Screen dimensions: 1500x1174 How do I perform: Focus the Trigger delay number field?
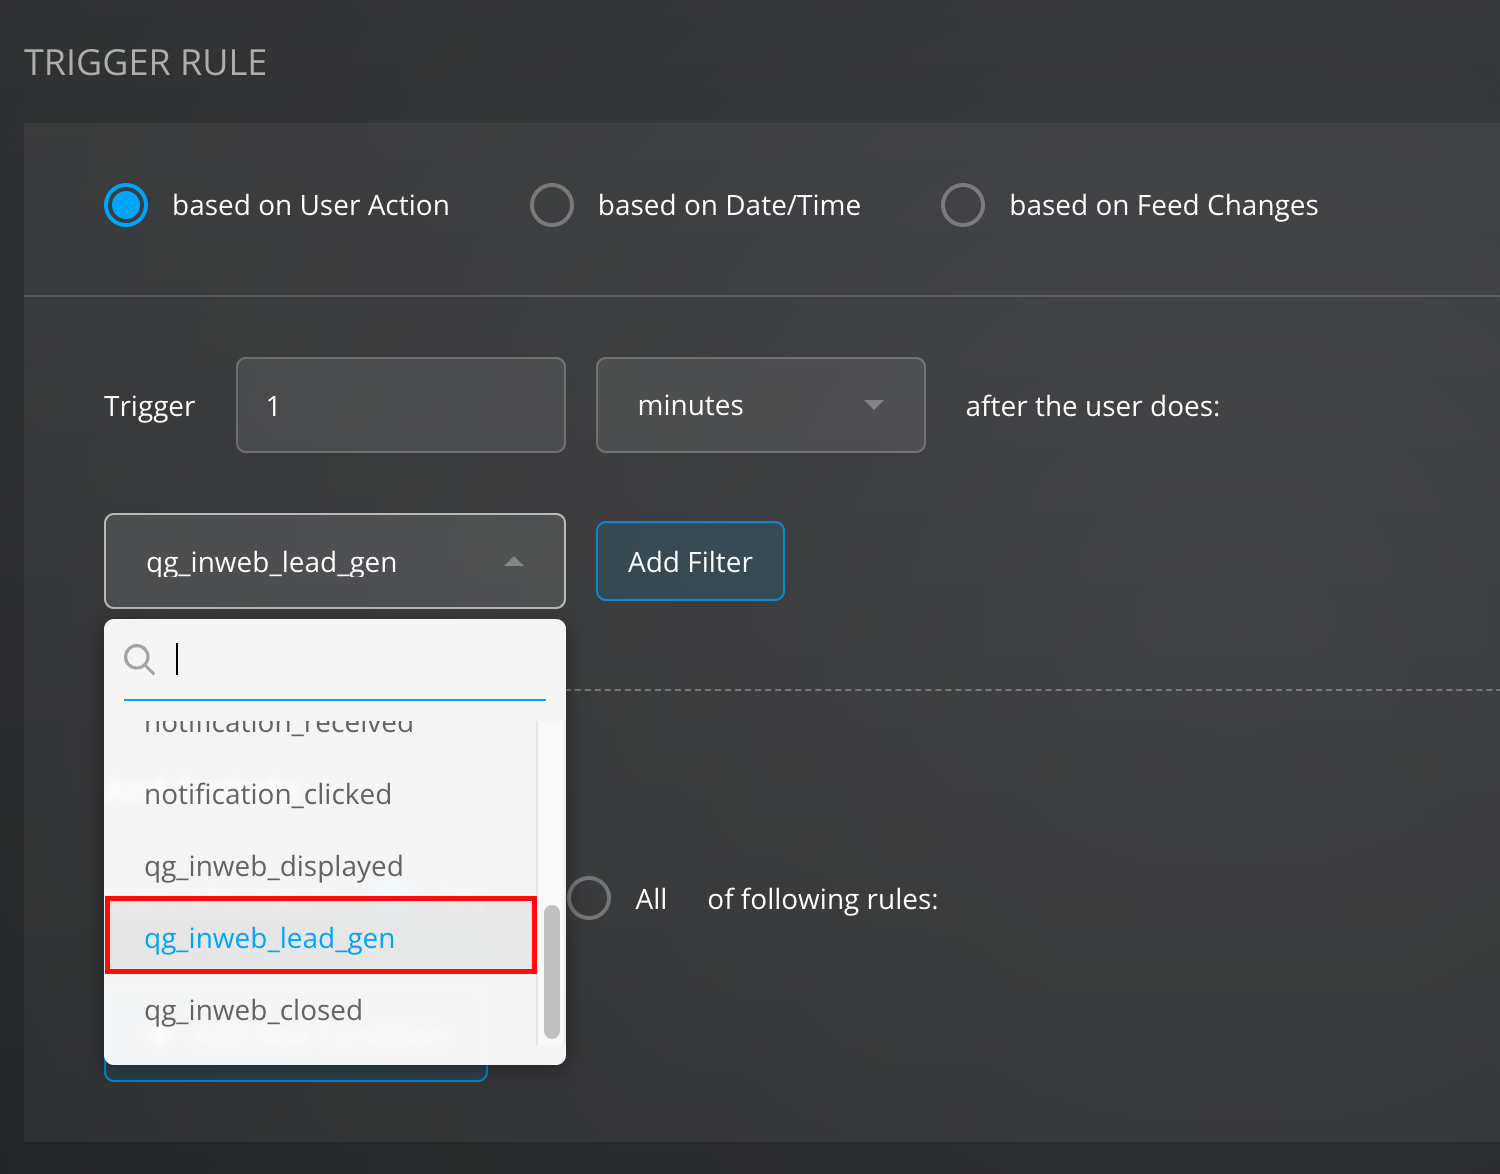pyautogui.click(x=400, y=405)
